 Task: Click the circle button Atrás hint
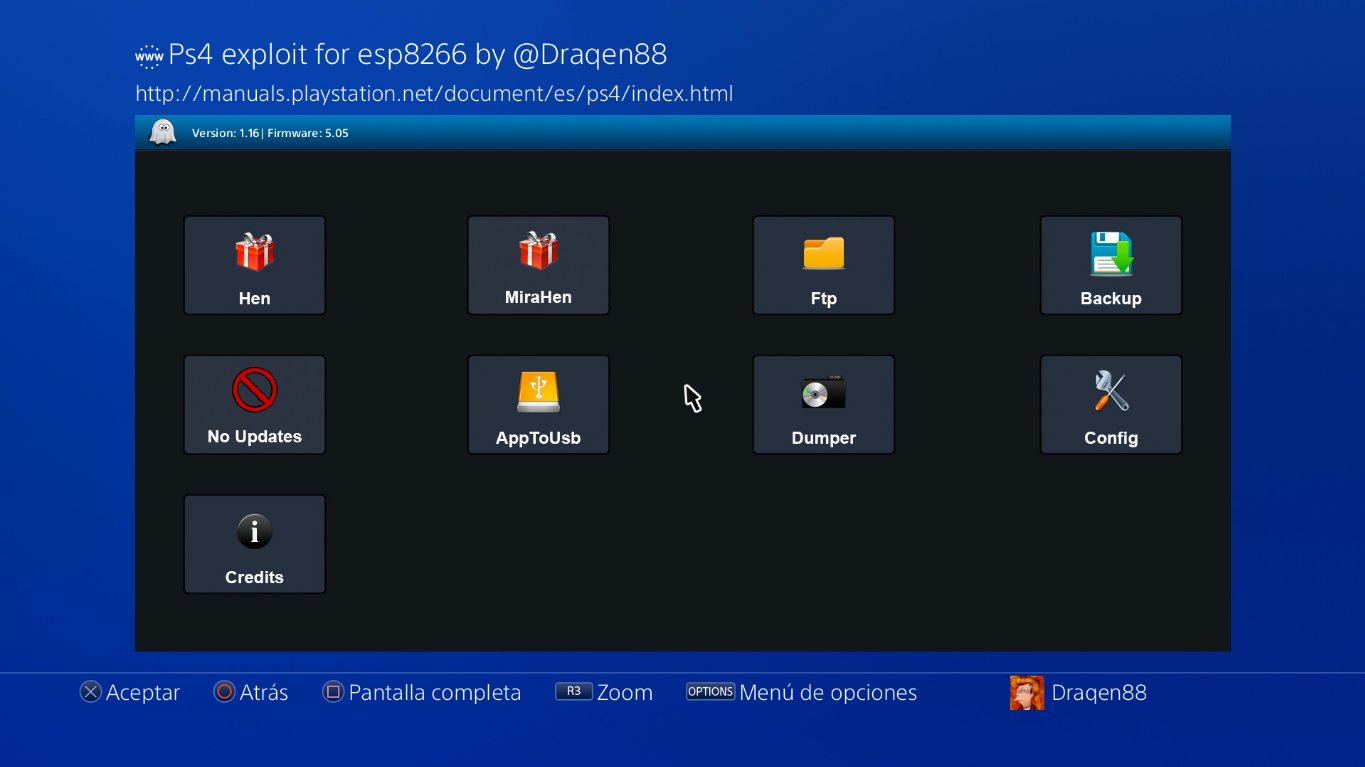(251, 692)
